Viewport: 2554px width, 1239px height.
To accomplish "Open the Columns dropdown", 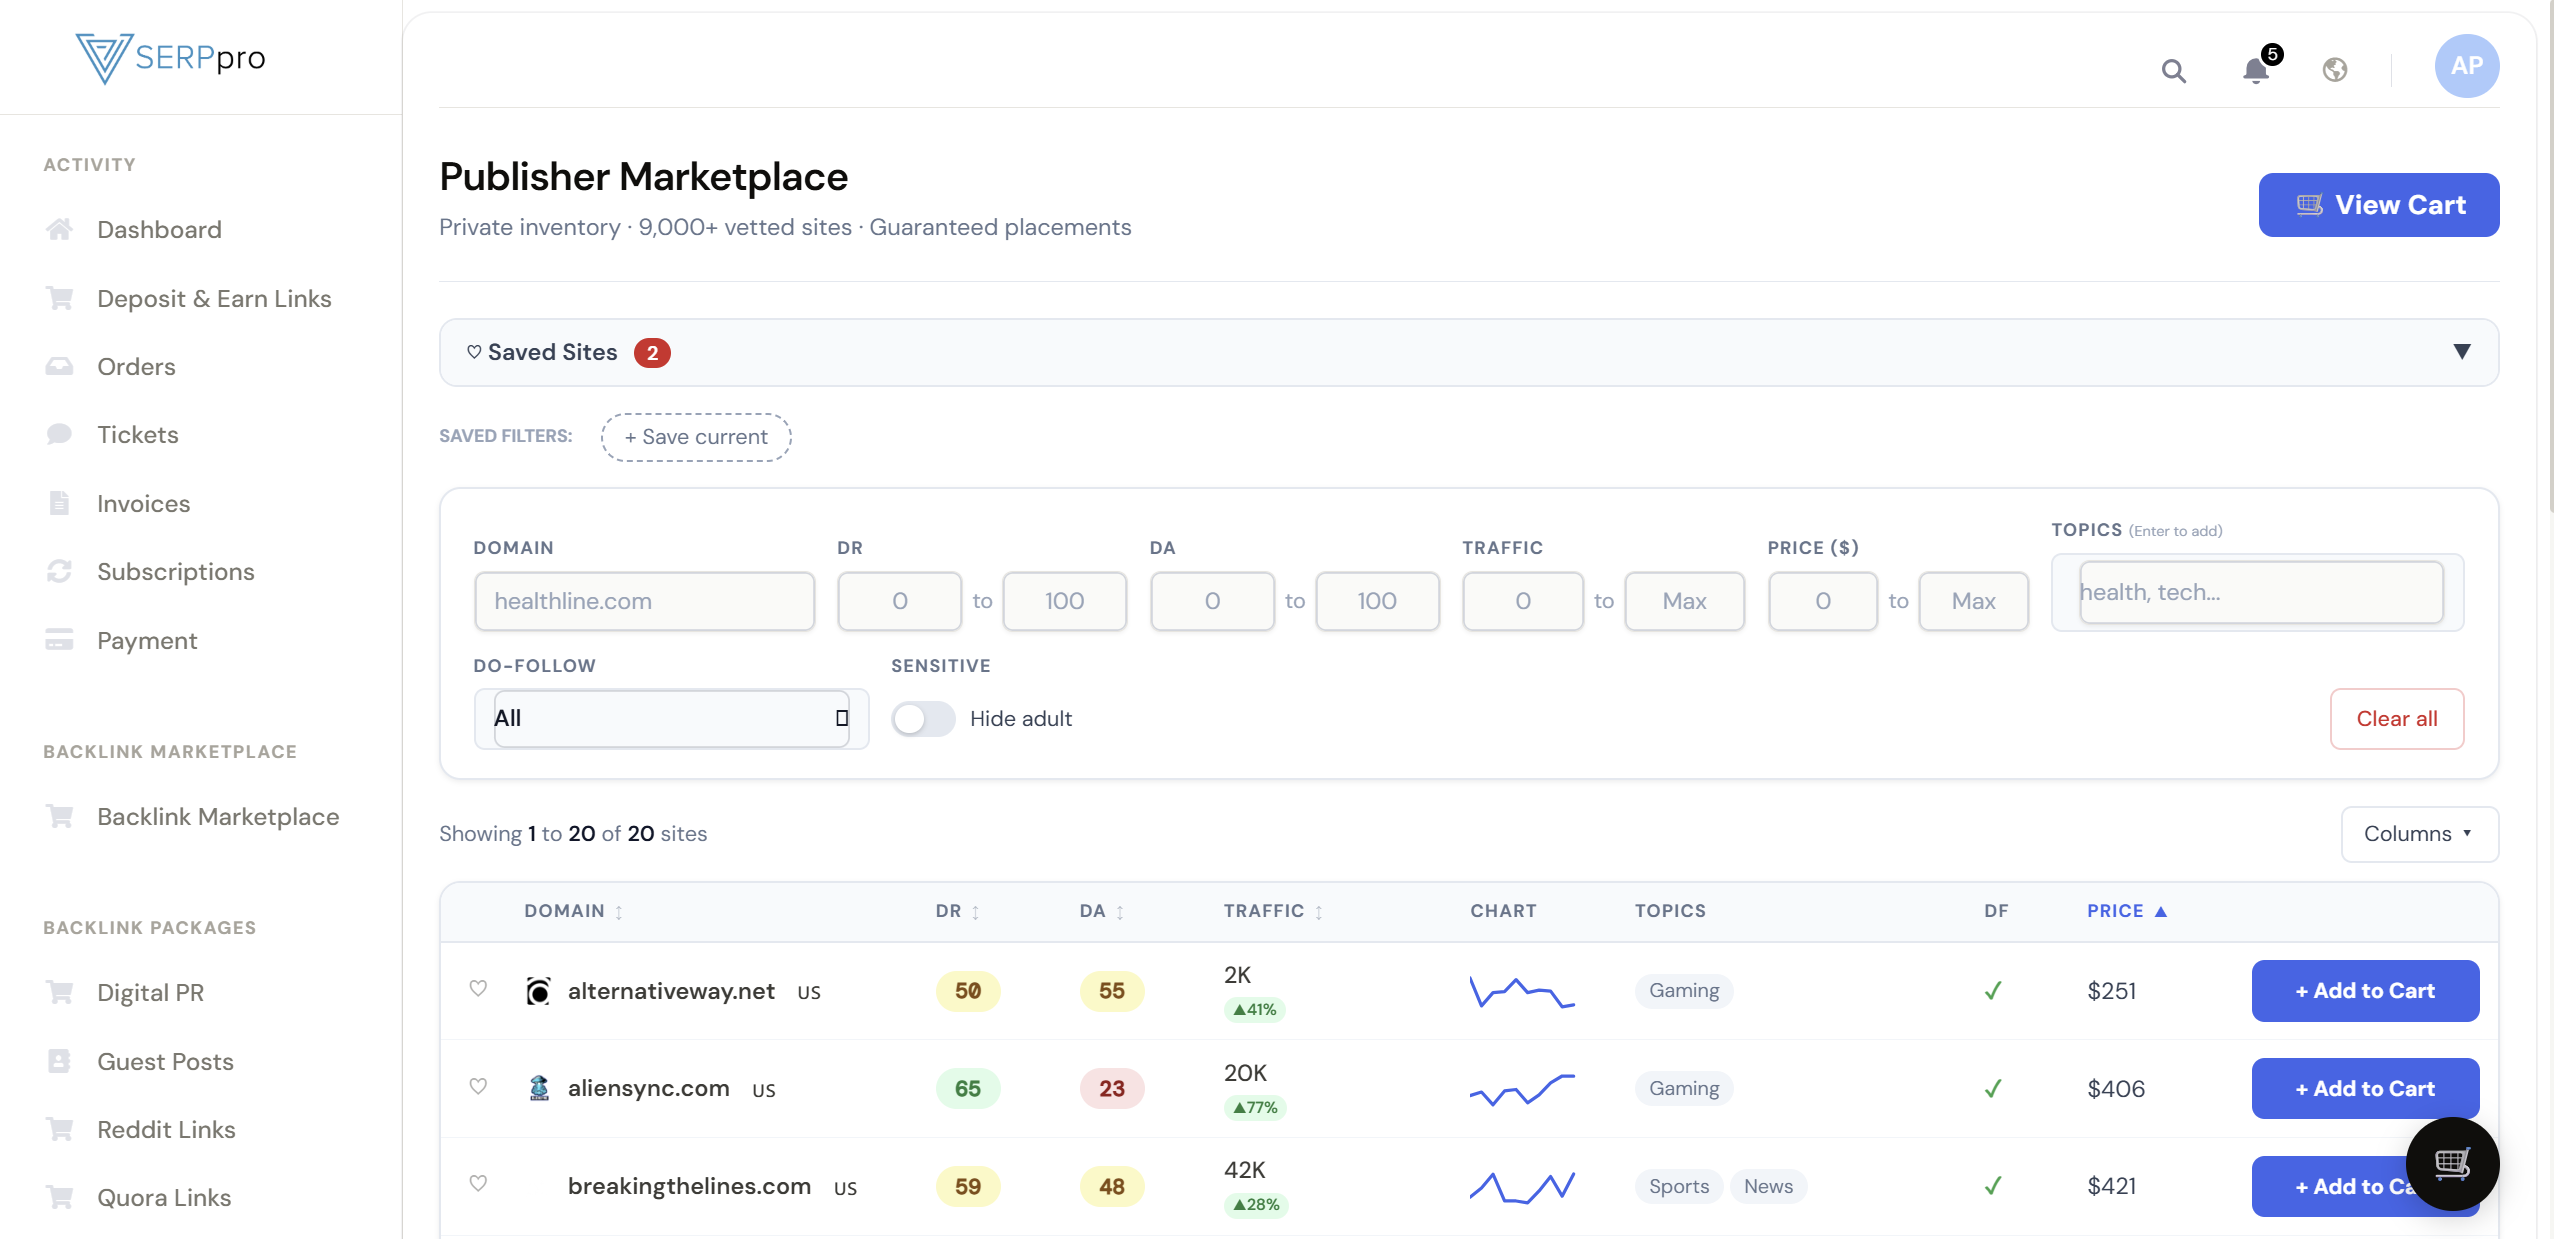I will (x=2419, y=833).
